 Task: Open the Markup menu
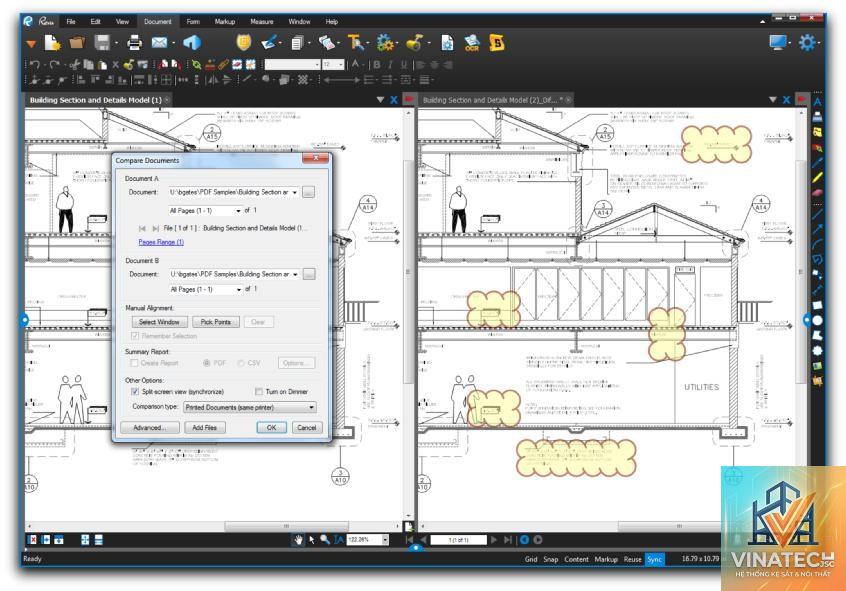(x=224, y=22)
